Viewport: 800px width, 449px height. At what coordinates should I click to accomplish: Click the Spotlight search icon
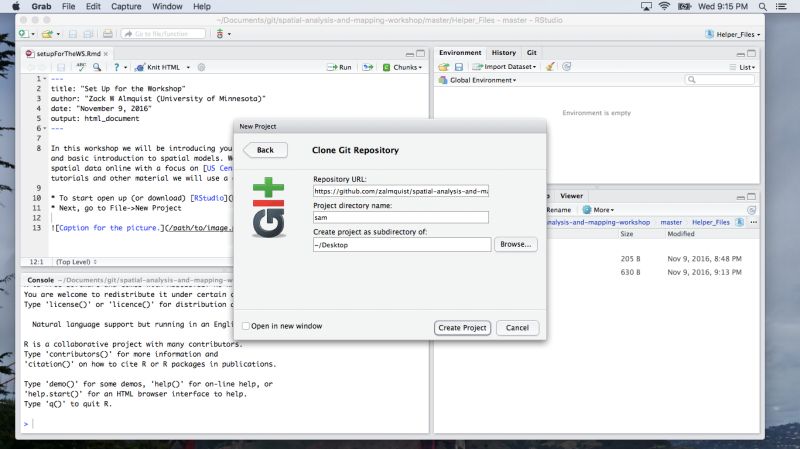coord(762,7)
